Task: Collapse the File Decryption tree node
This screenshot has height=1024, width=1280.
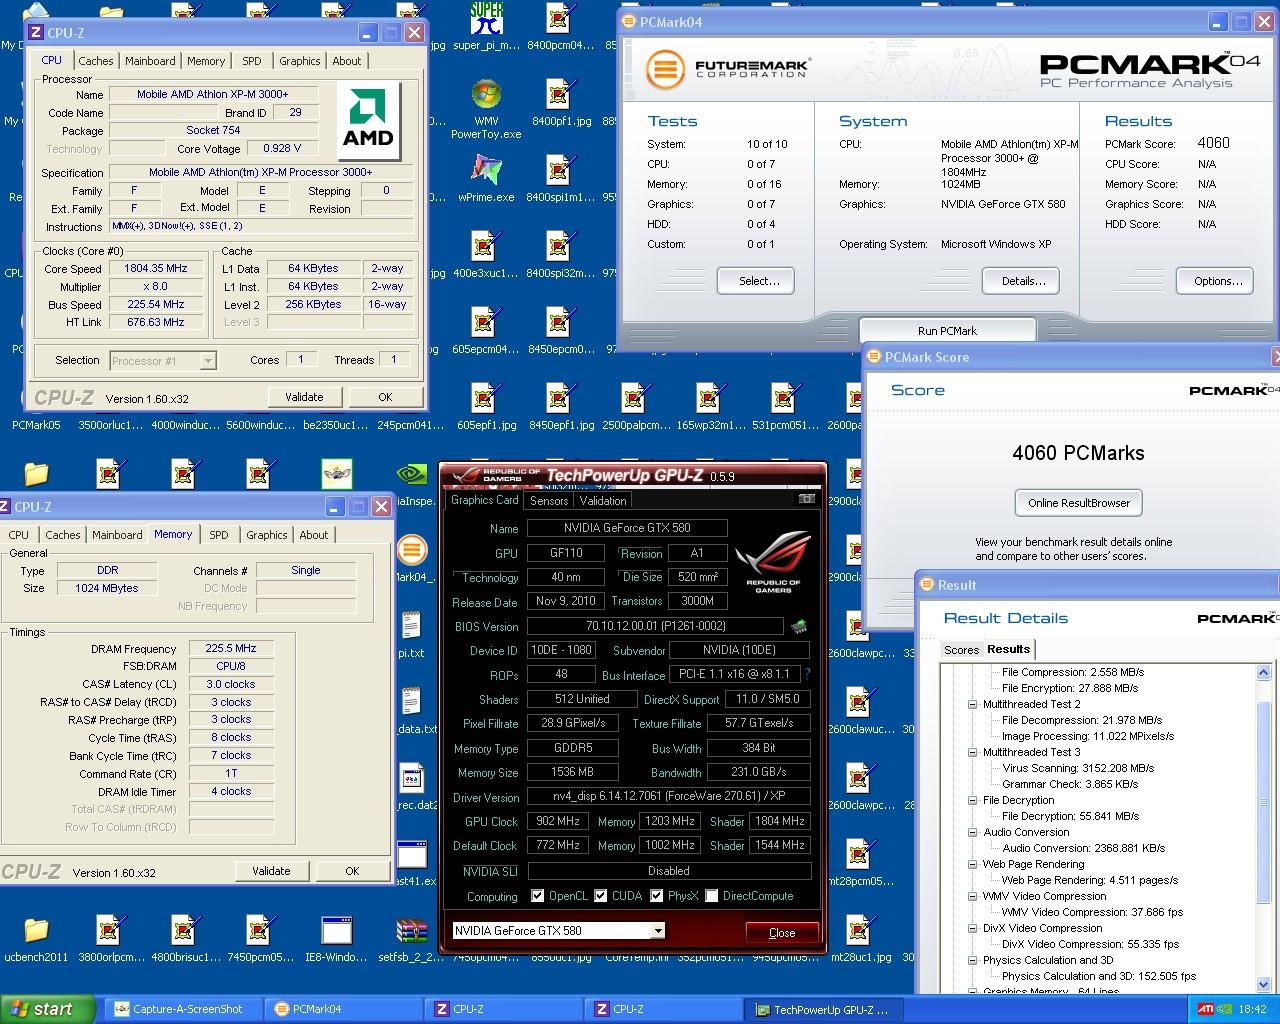Action: point(972,800)
